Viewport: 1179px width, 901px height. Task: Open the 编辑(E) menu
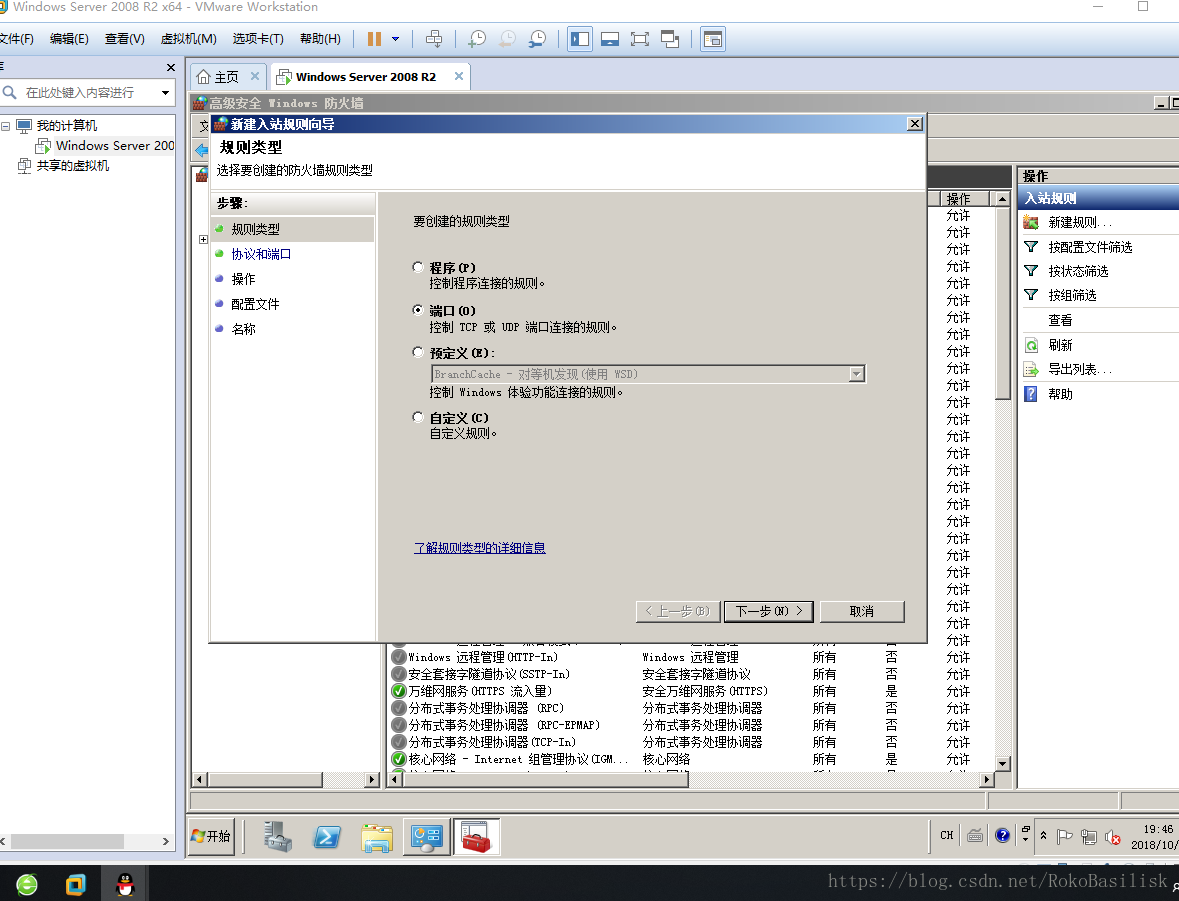point(69,39)
